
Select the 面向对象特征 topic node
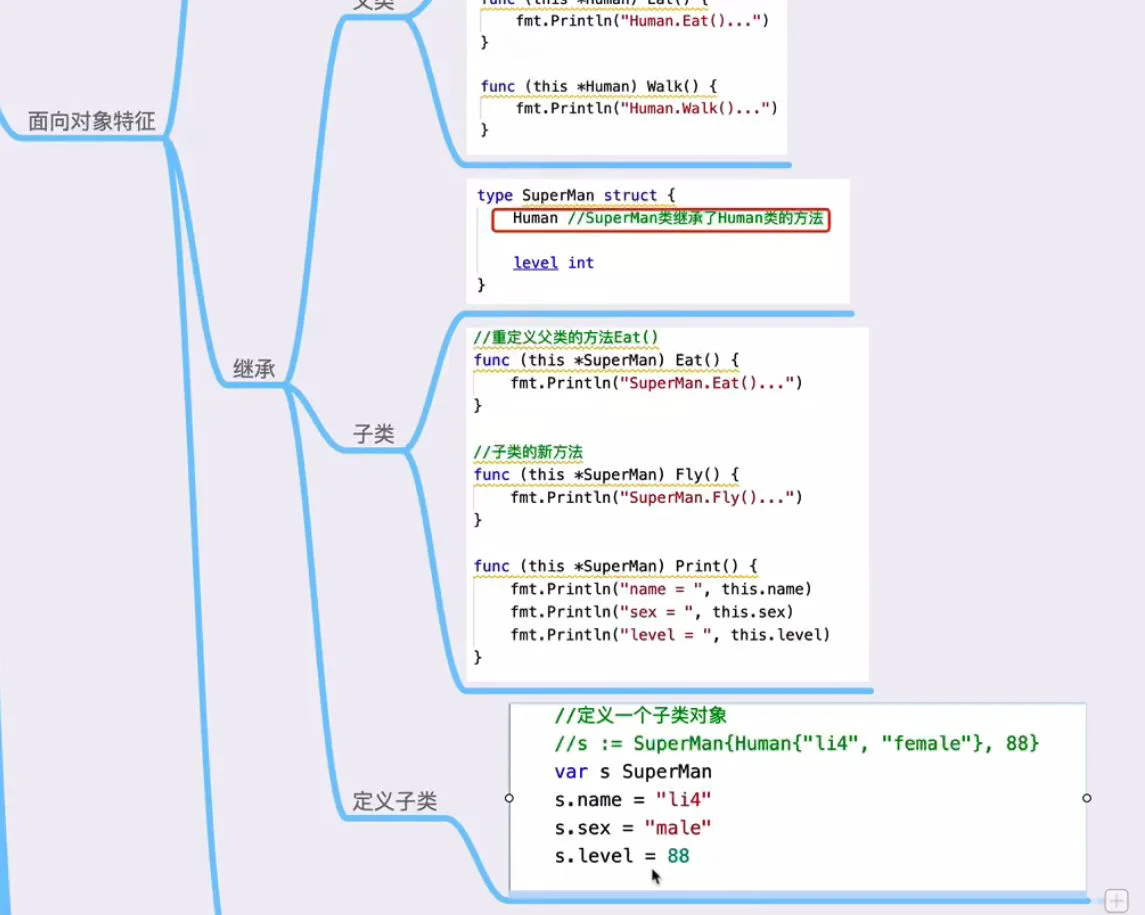[x=92, y=122]
